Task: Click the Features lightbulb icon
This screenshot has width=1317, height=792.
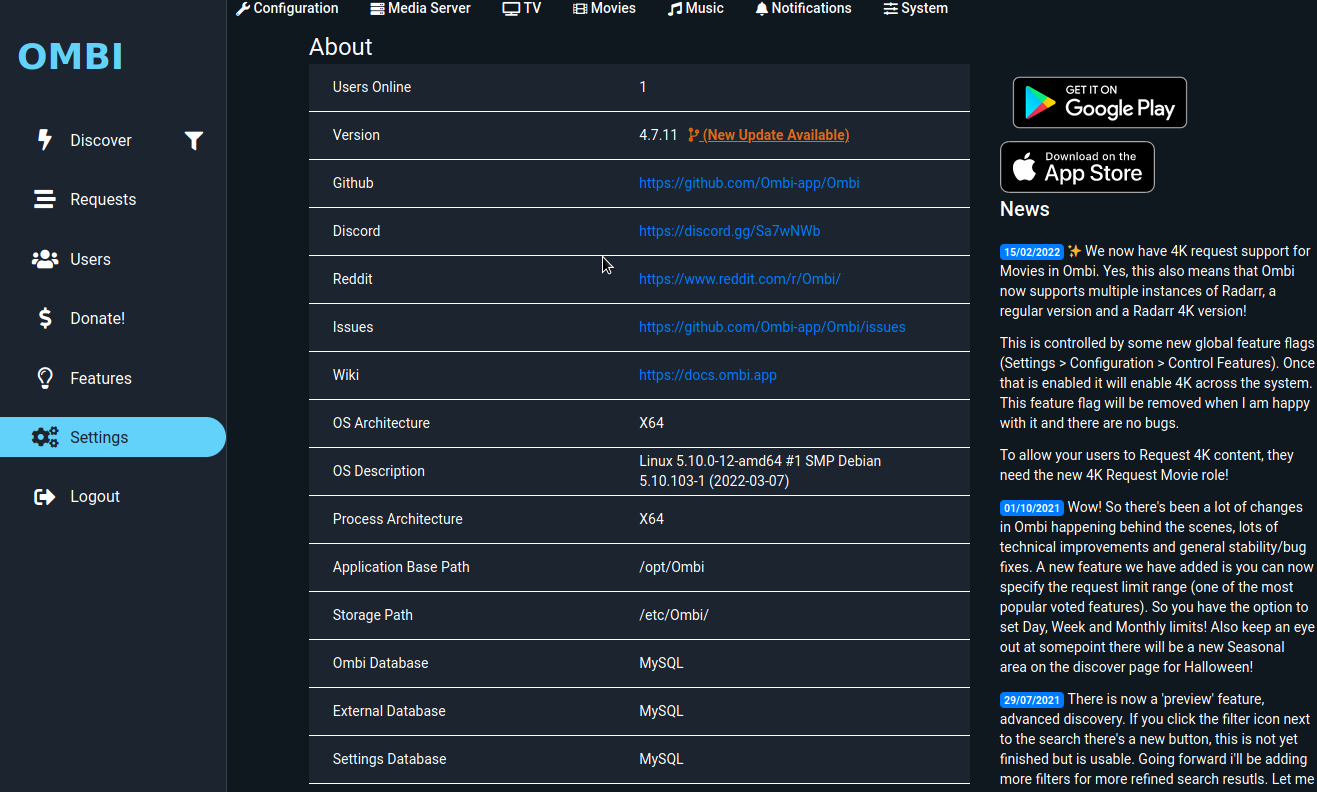Action: (x=45, y=377)
